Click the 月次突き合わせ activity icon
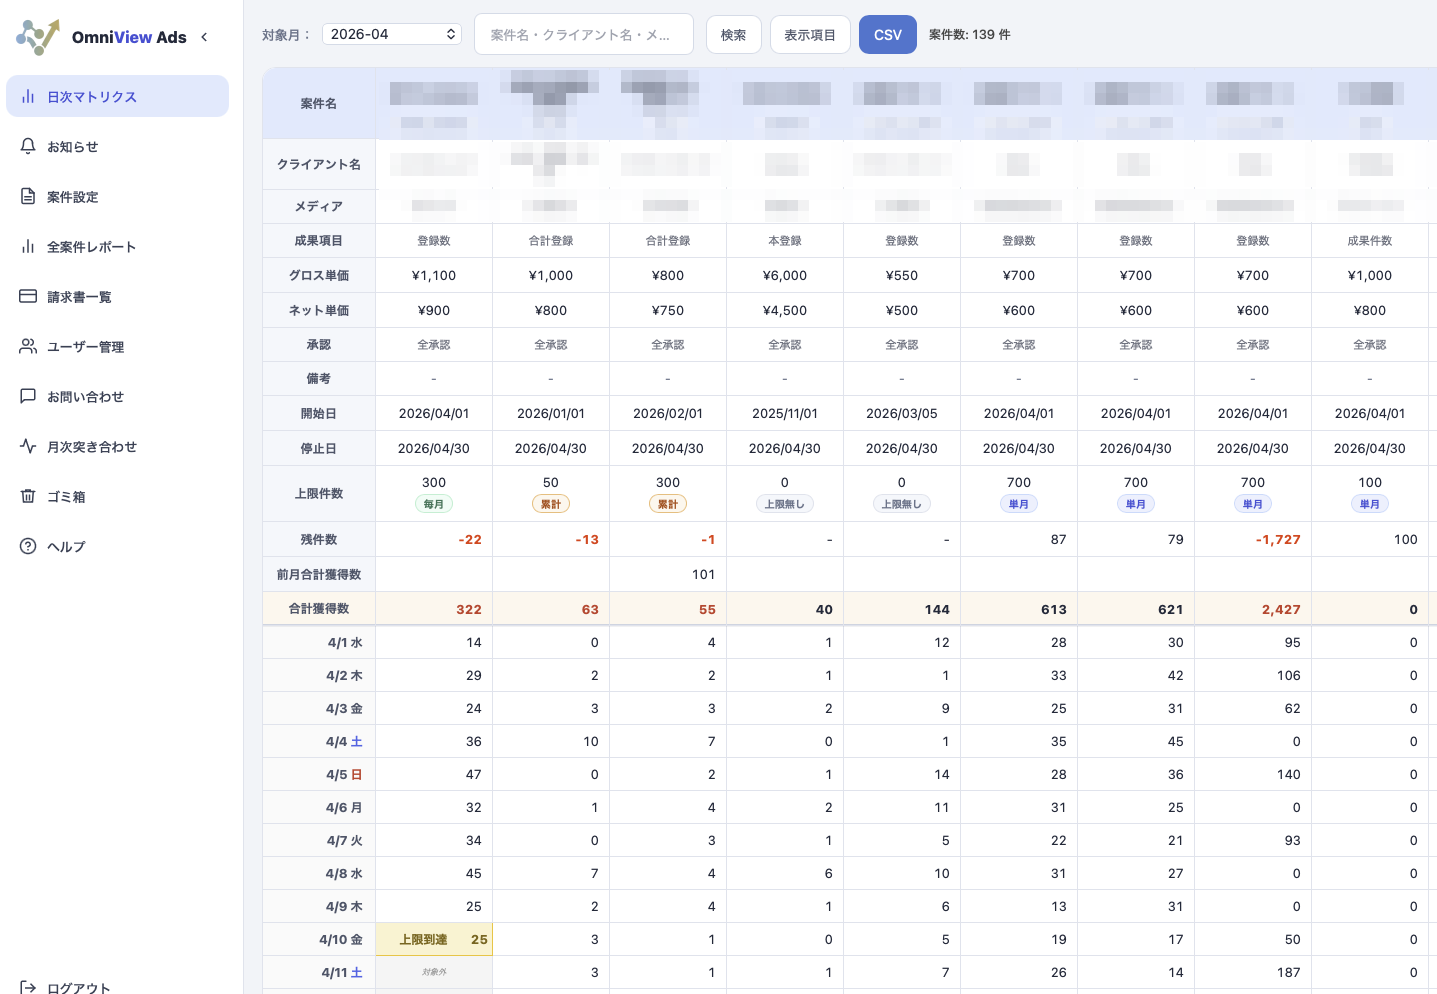 click(x=28, y=446)
